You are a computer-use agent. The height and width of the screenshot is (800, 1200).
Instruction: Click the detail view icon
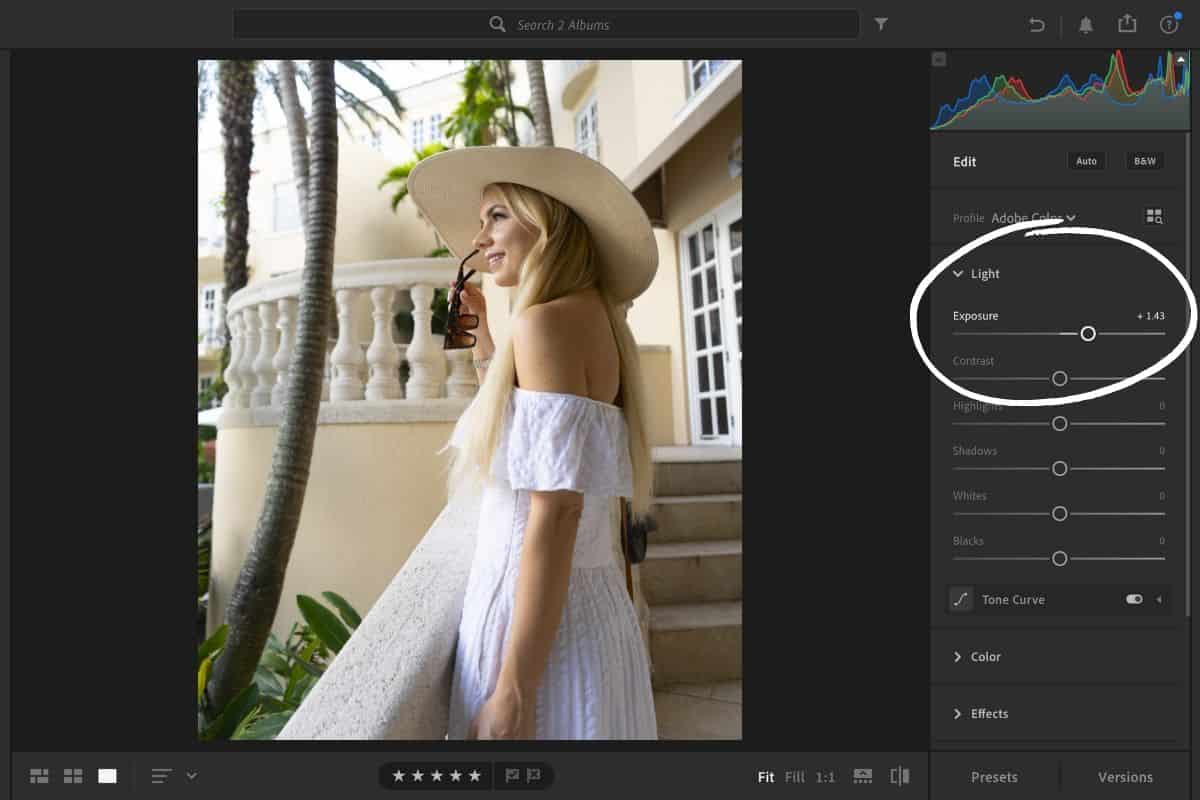(x=106, y=775)
